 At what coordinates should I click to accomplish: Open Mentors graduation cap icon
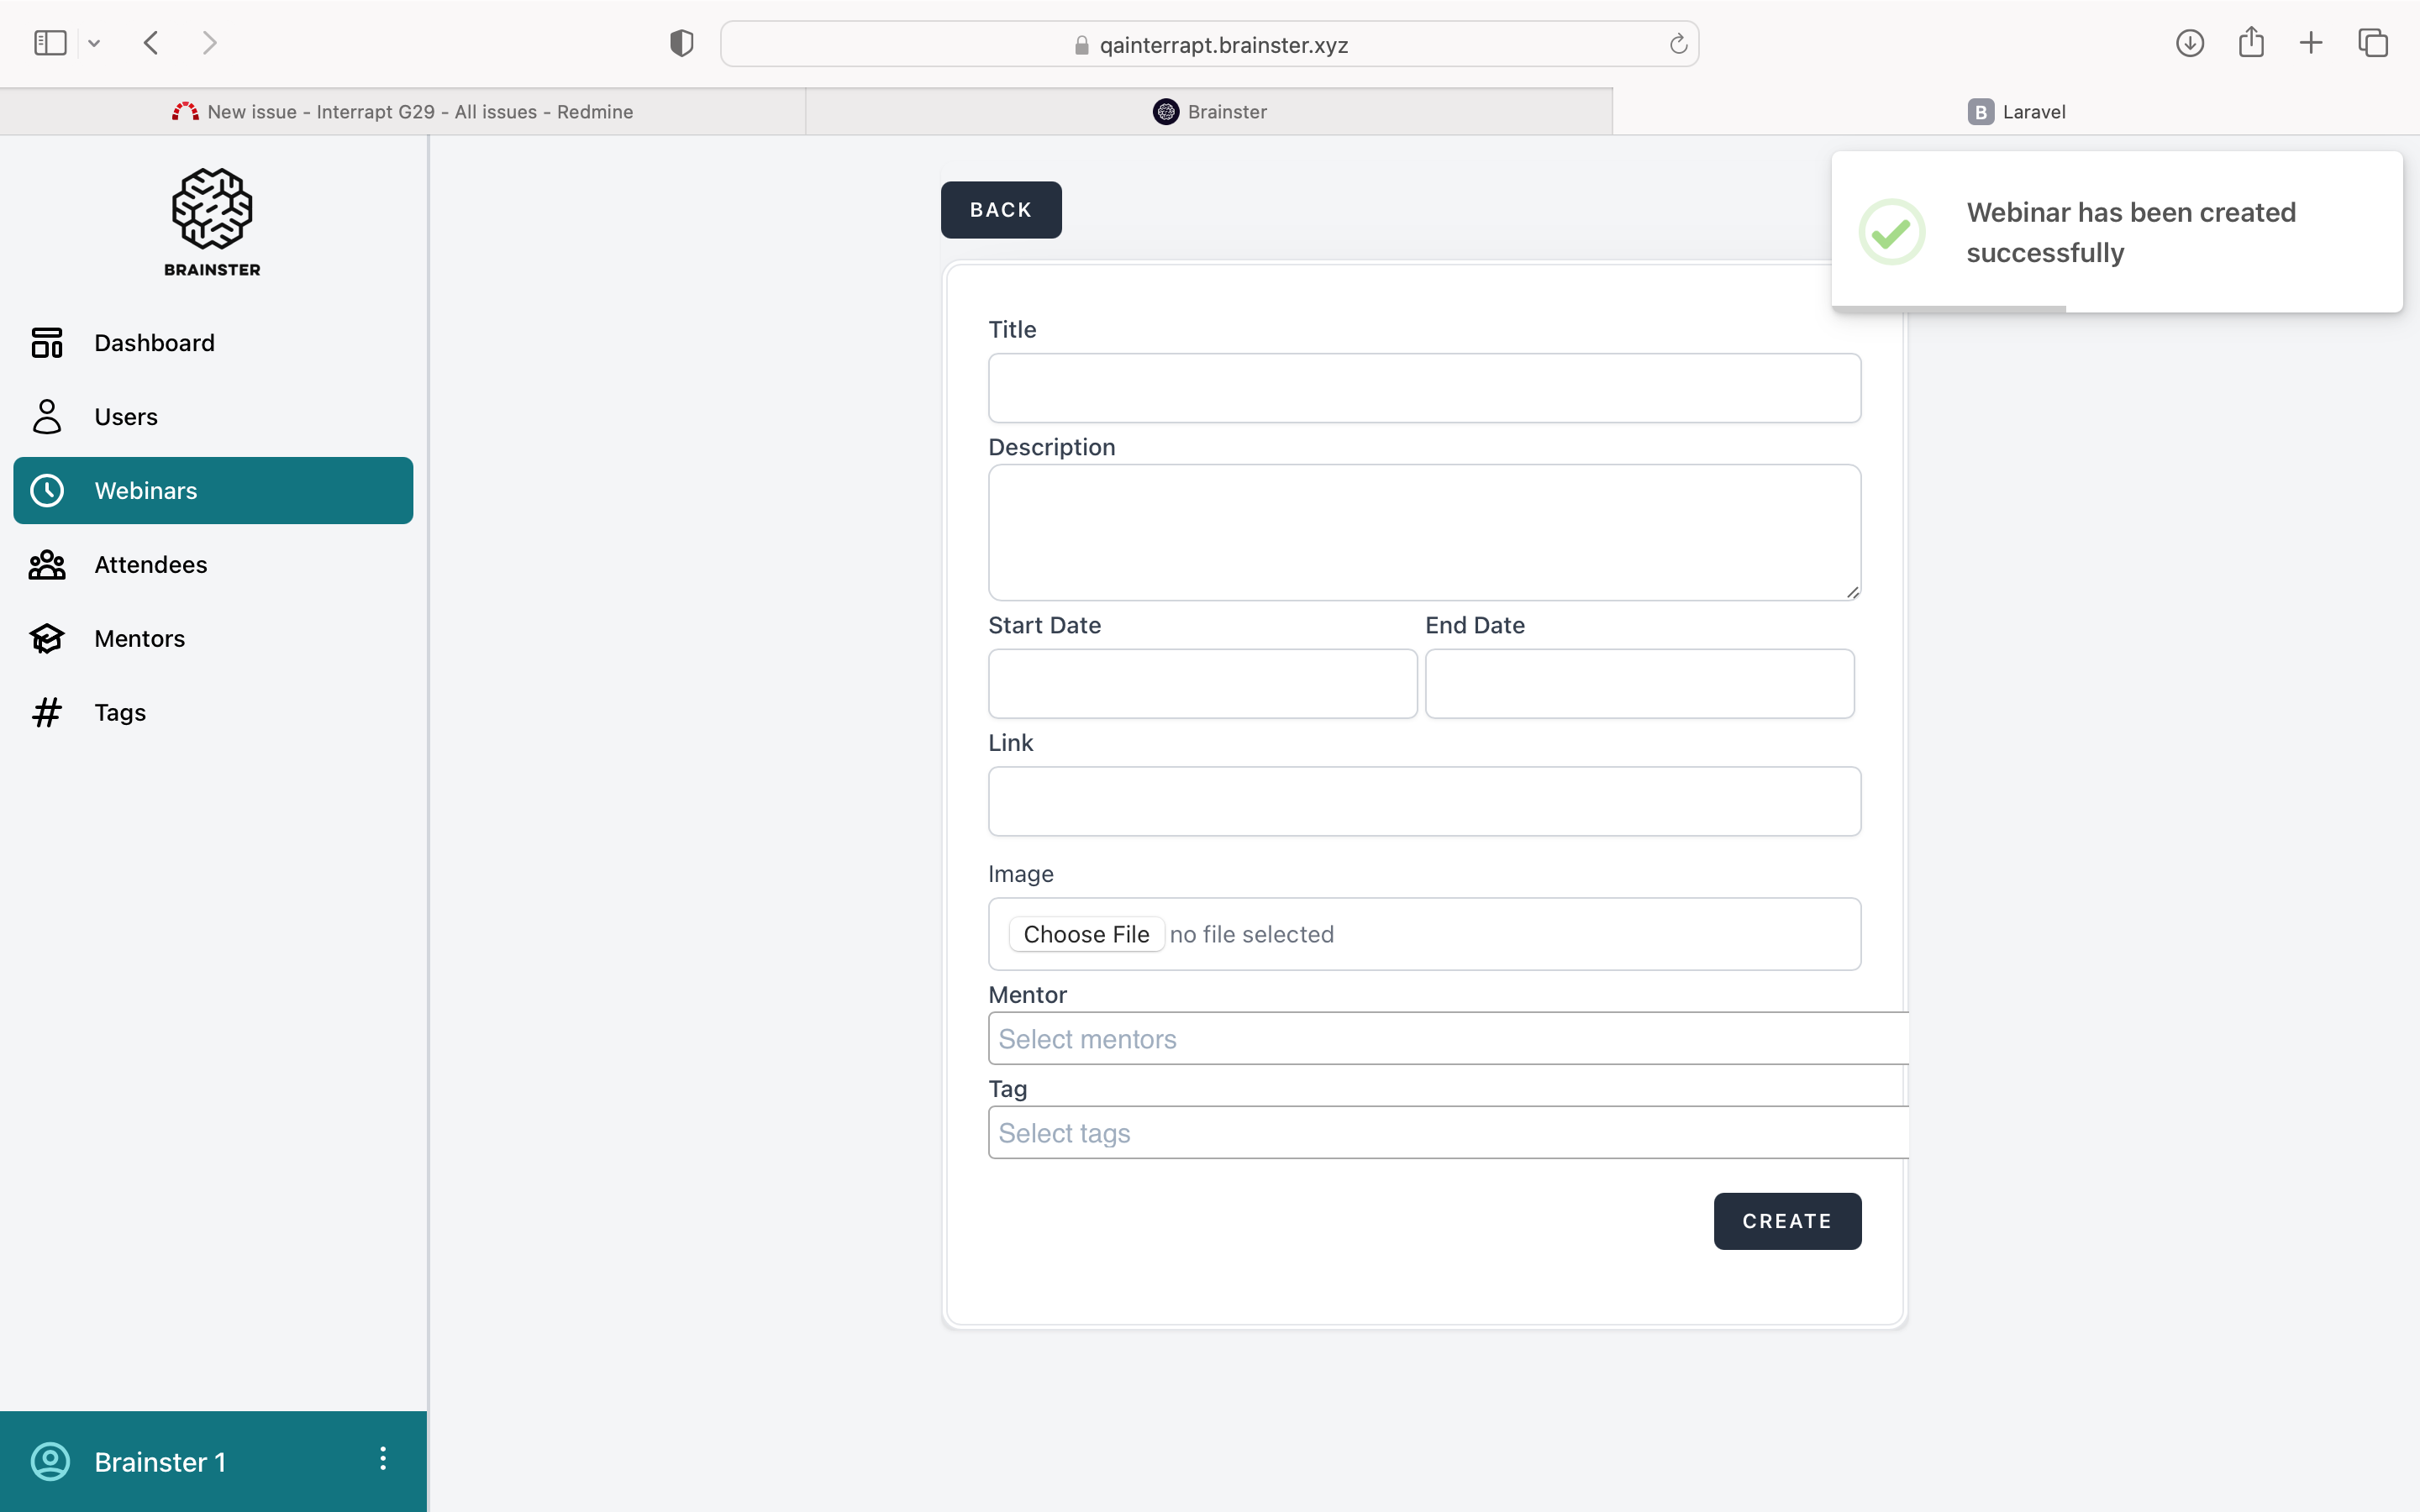[x=47, y=639]
